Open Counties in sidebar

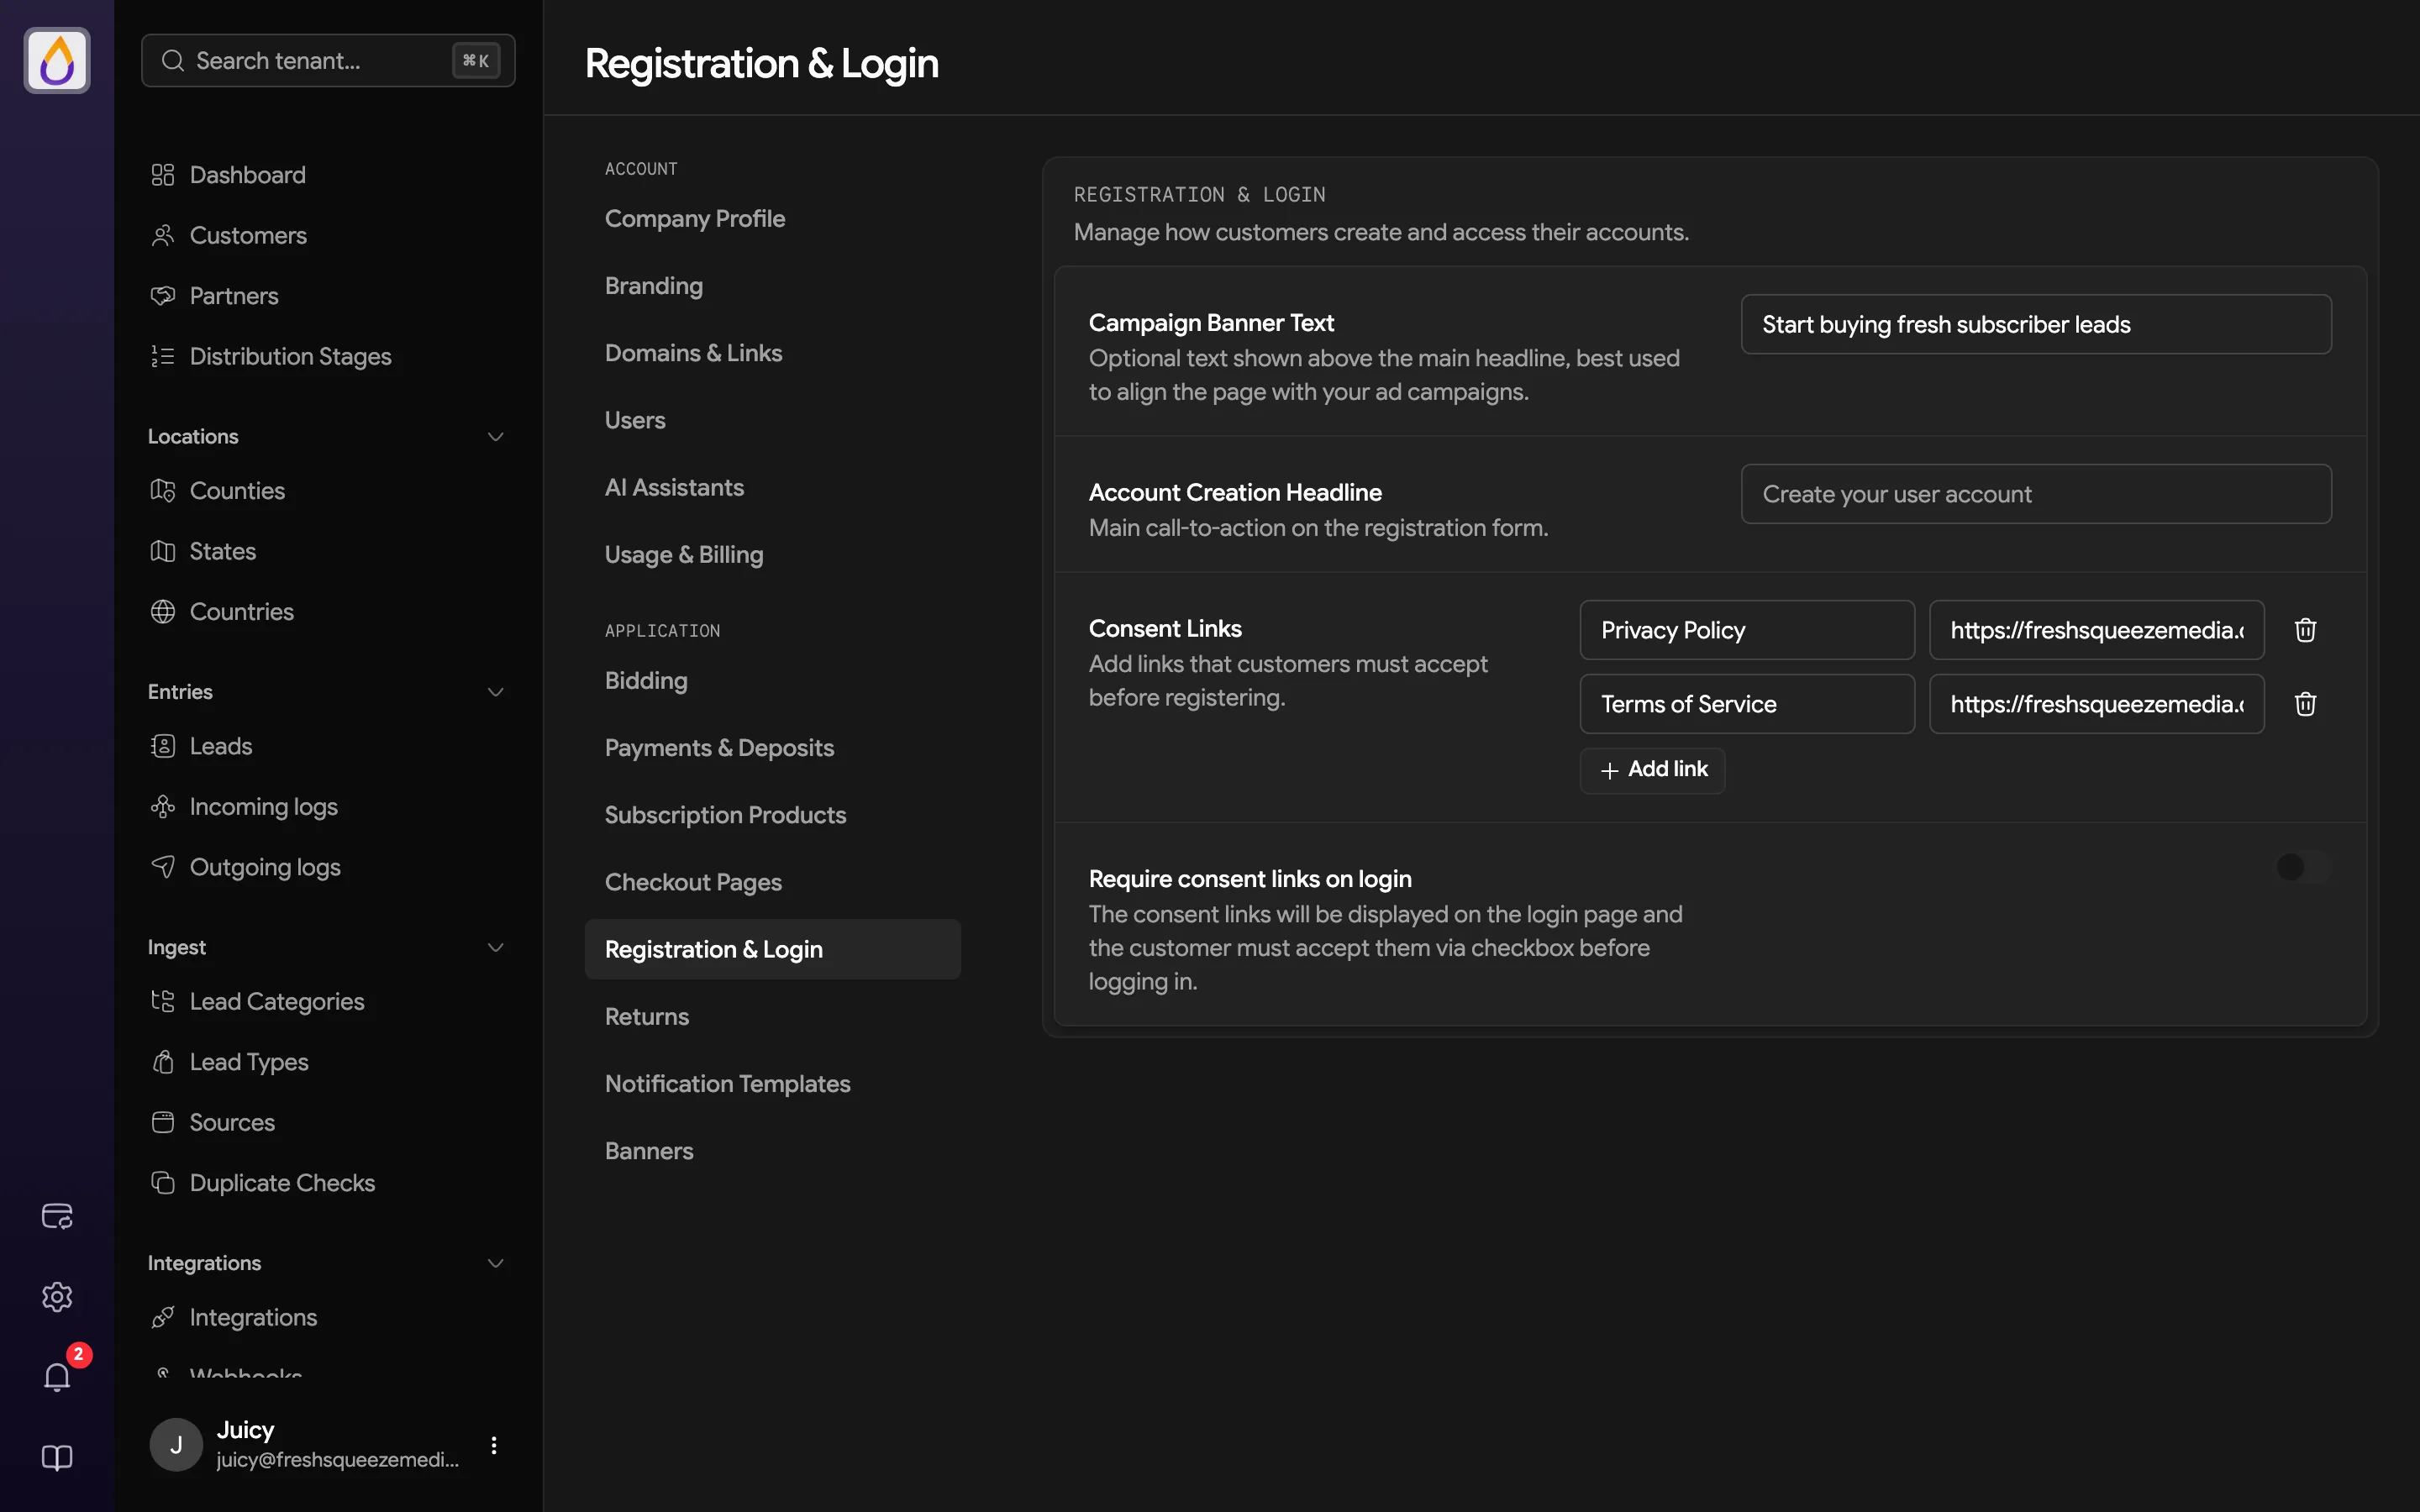pyautogui.click(x=328, y=491)
